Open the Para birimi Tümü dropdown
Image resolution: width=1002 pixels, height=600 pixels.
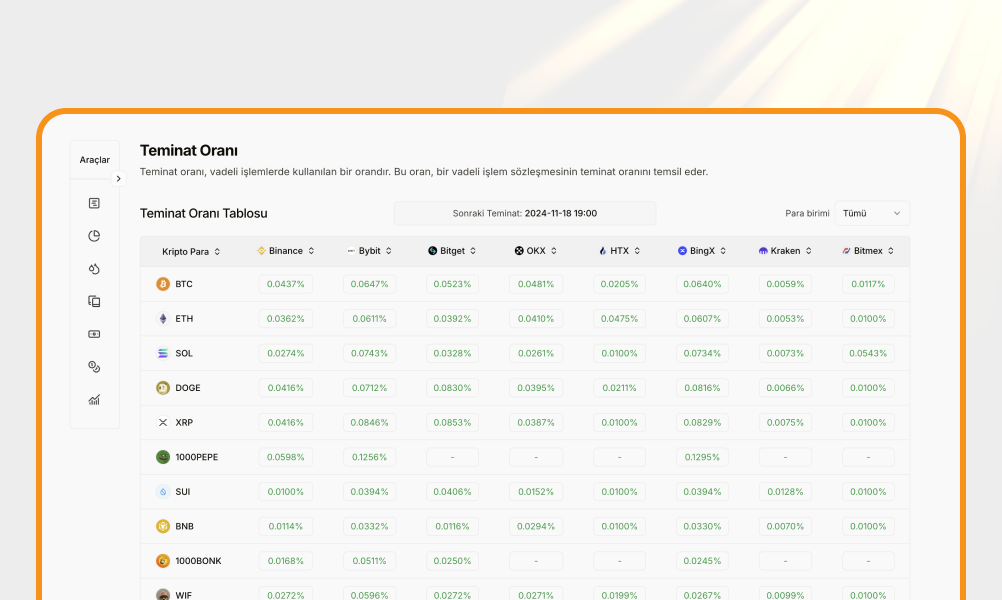tap(872, 213)
